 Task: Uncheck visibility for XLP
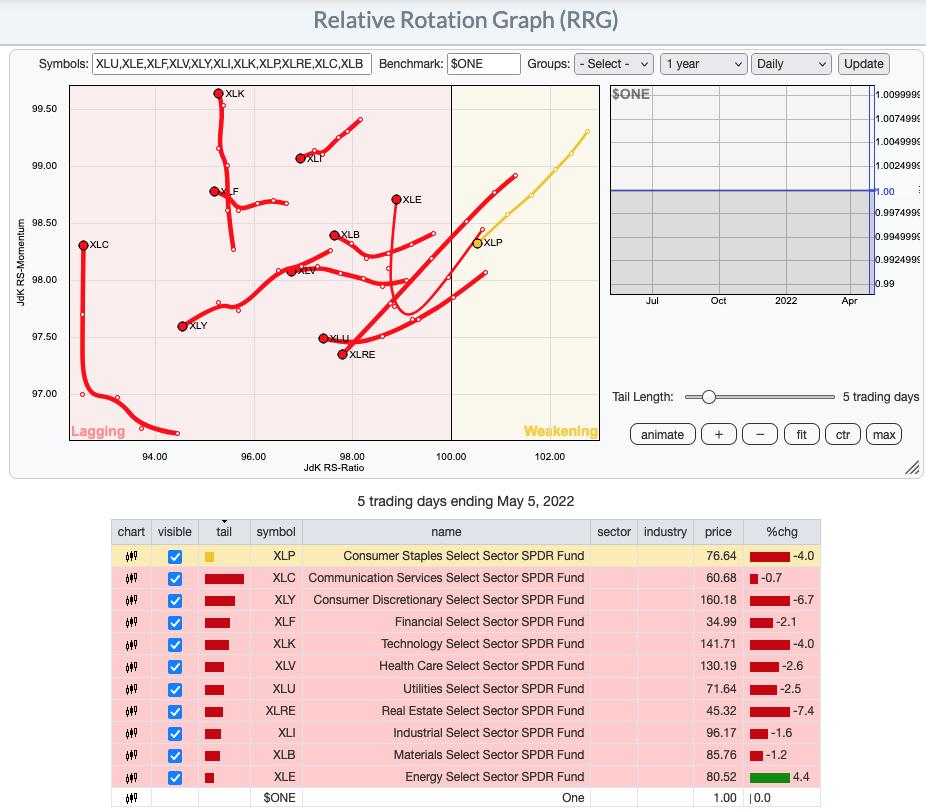click(175, 556)
